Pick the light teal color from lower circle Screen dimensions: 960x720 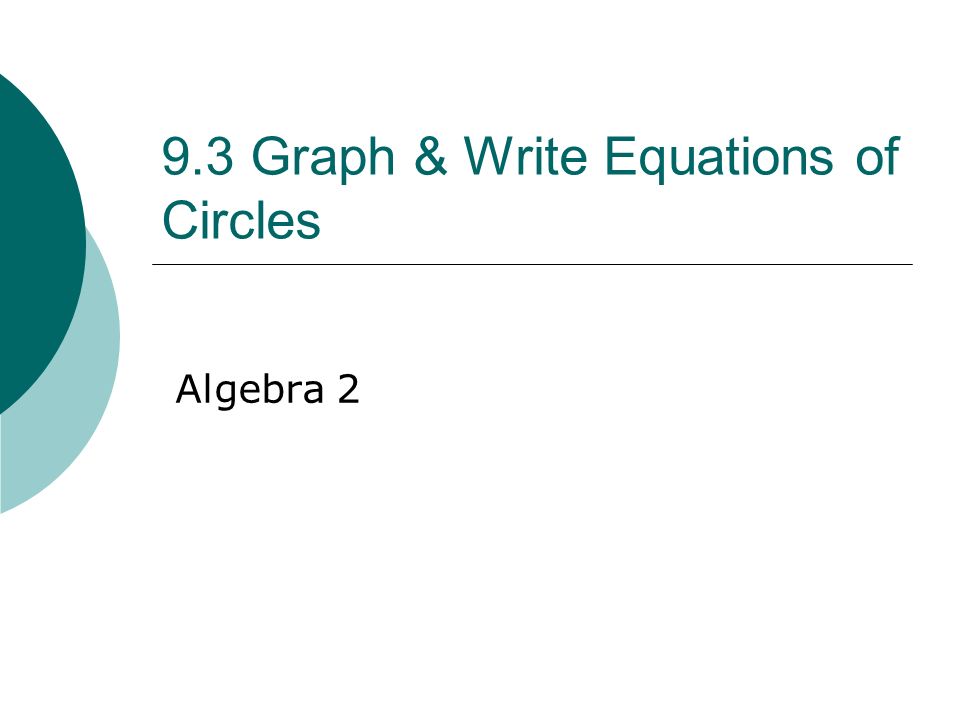coord(80,429)
